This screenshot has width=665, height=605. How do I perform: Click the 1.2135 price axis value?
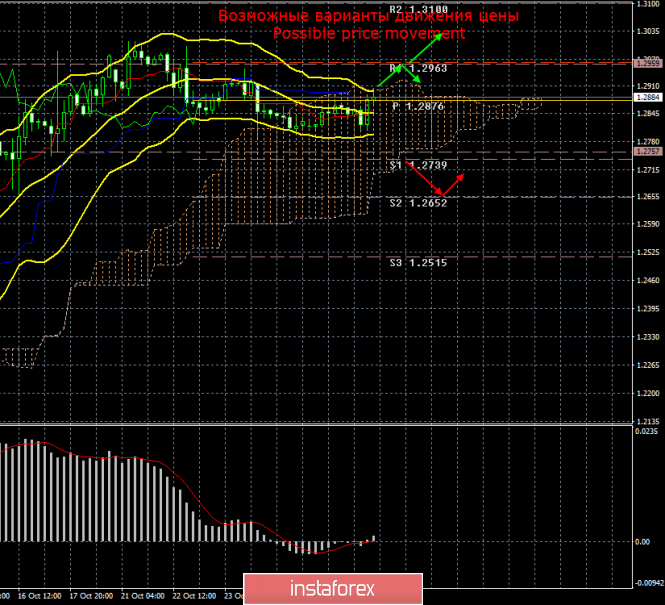click(648, 421)
